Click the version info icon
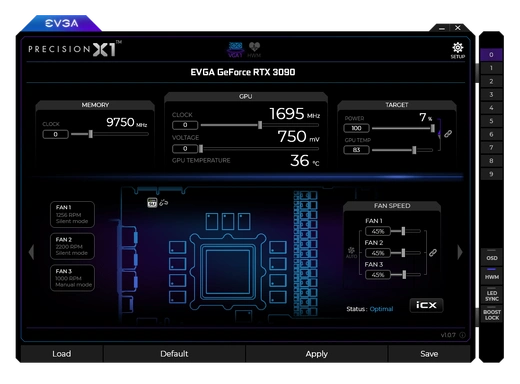 click(462, 335)
